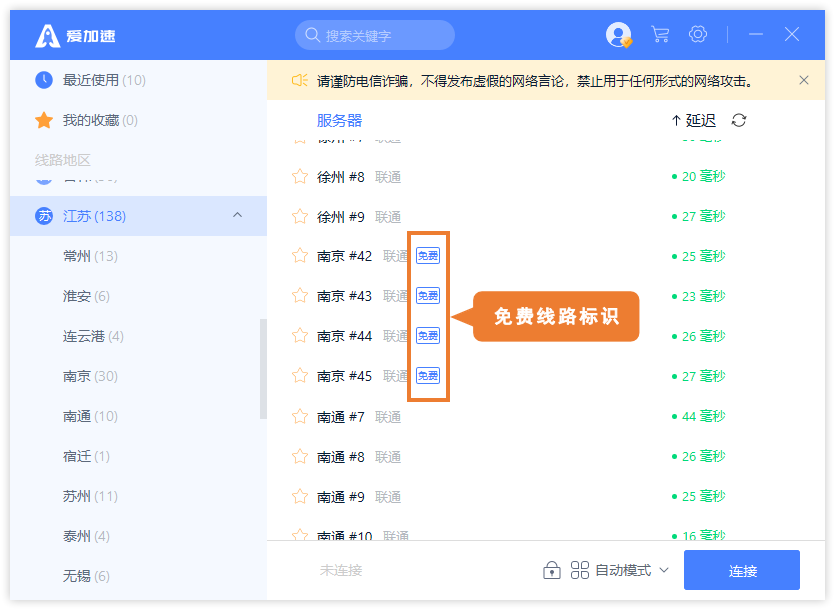Viewport: 835px width, 610px height.
Task: Select 南京 (30) city
Action: 138,376
